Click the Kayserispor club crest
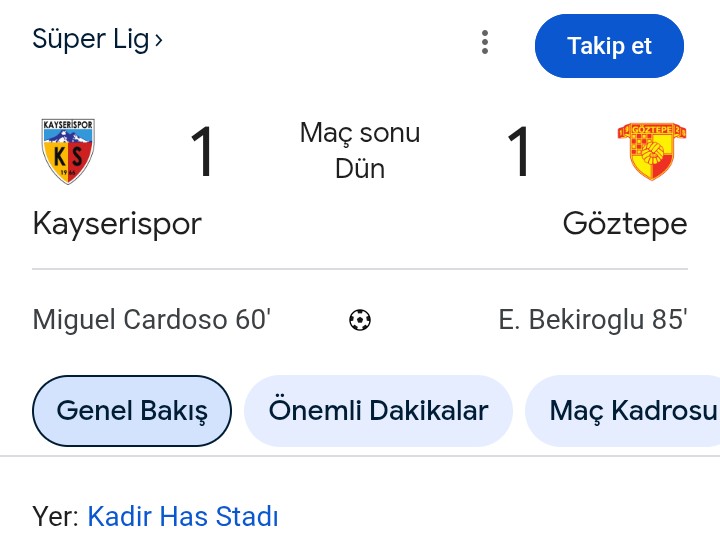720x540 pixels. coord(68,151)
